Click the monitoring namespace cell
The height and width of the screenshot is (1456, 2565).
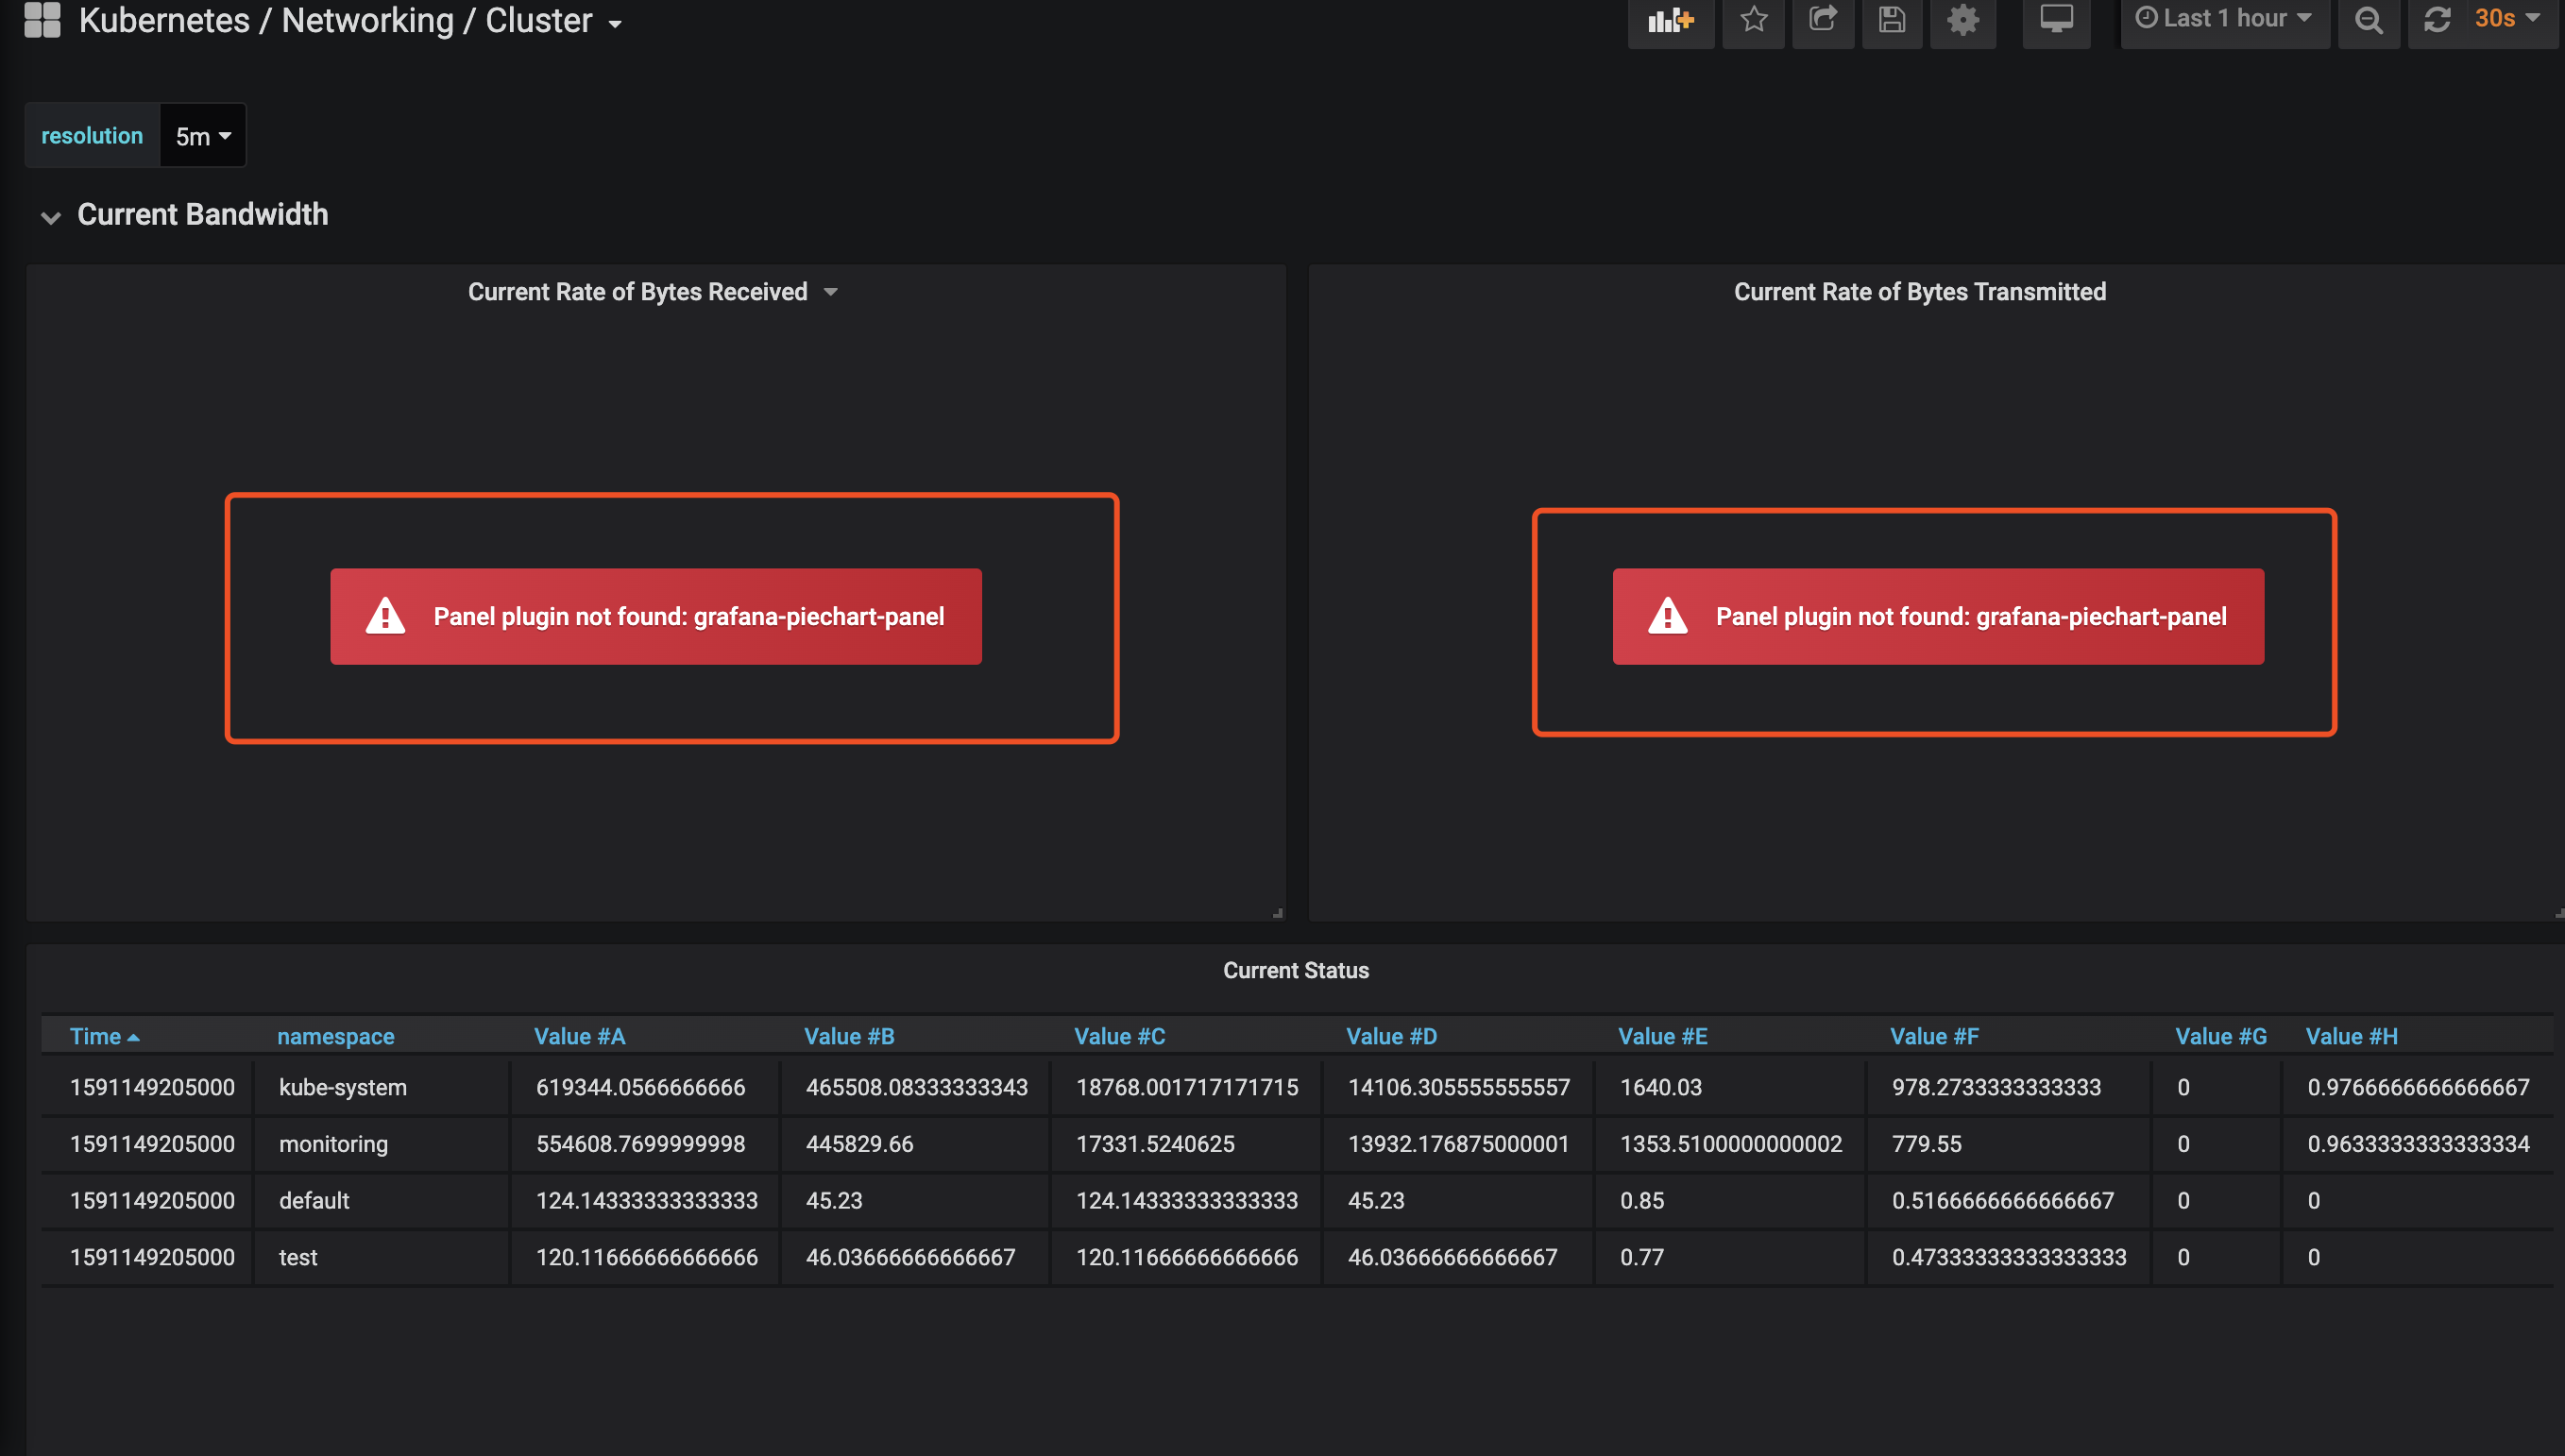point(381,1144)
